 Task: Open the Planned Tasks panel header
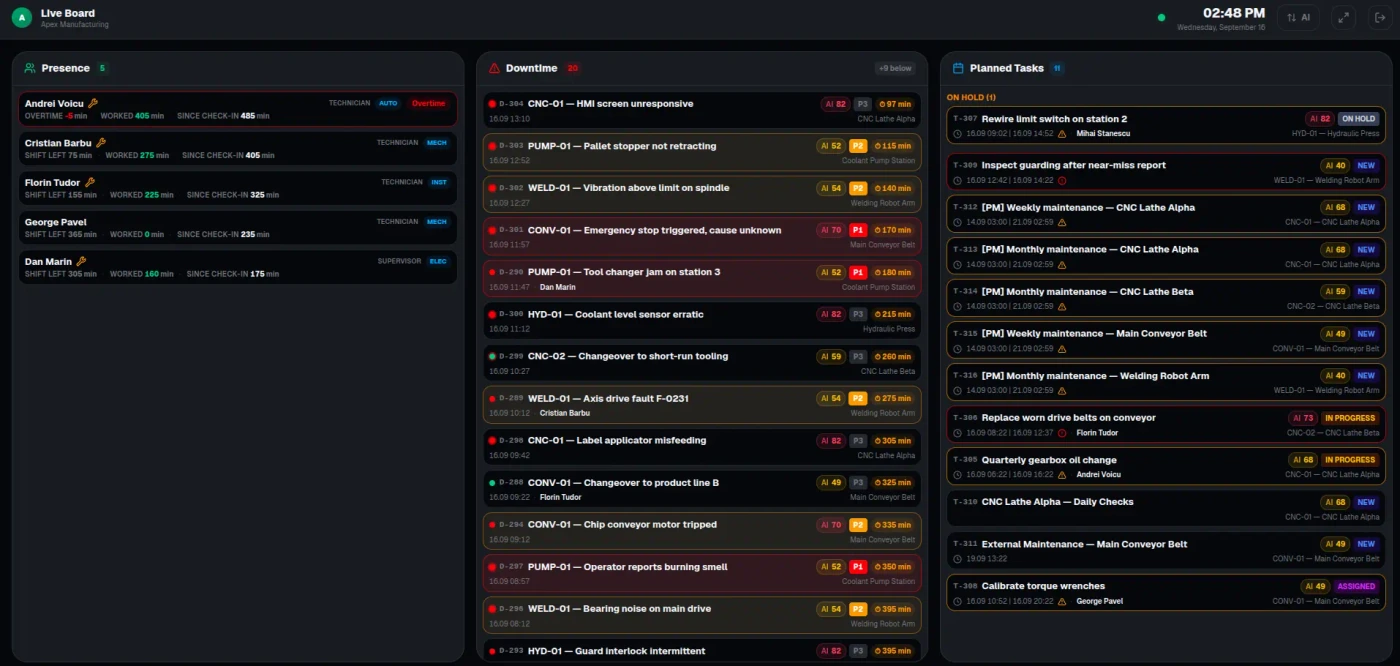coord(1166,68)
